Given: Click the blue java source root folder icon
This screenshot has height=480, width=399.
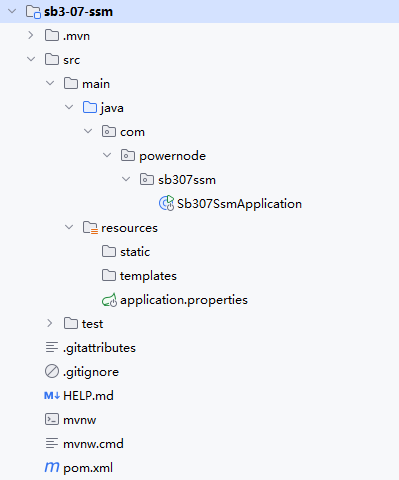Looking at the screenshot, I should click(x=90, y=107).
